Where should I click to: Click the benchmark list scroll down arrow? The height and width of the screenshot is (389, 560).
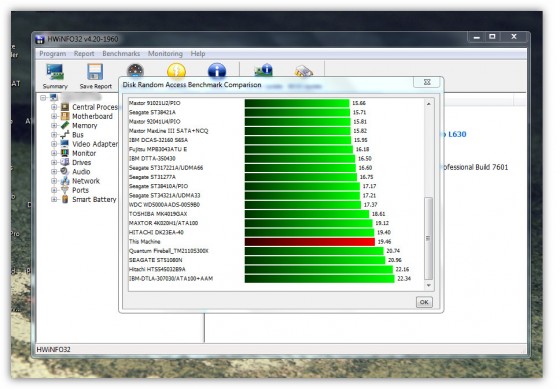click(429, 285)
